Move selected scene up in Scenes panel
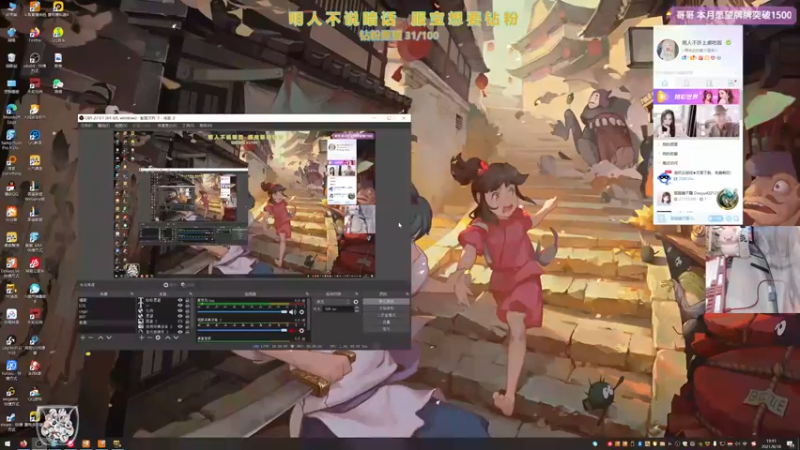Screen dimensions: 800x450 tap(101, 337)
